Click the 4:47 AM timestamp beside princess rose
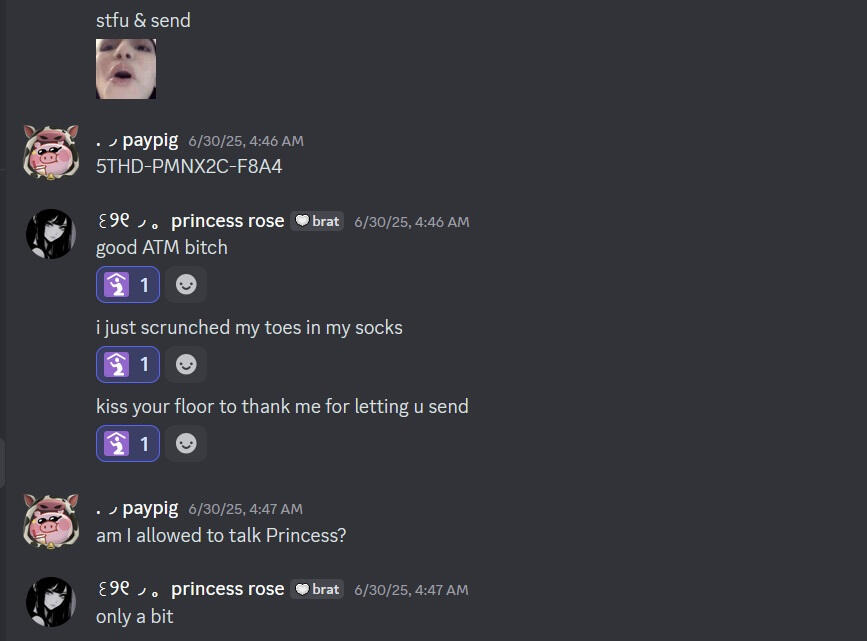867x641 pixels. coord(411,590)
